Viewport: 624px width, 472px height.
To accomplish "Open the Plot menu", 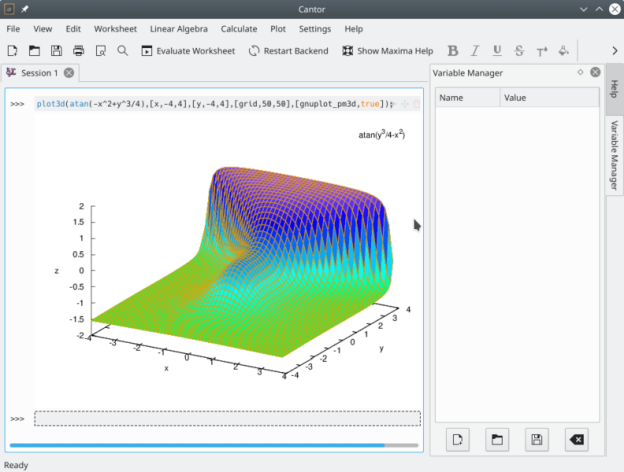I will 278,29.
